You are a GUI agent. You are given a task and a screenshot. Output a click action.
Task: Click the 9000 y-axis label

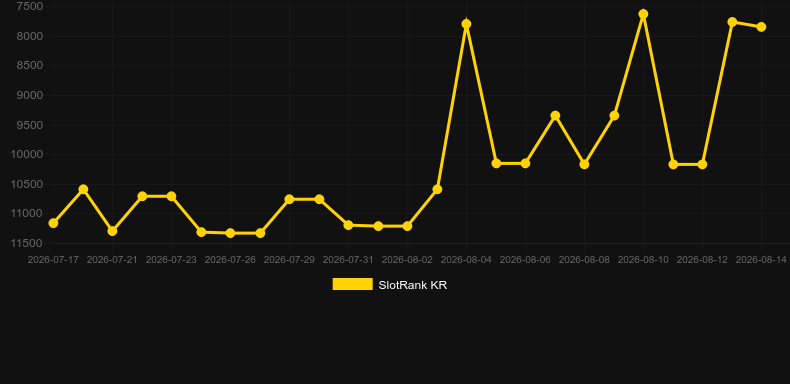pyautogui.click(x=30, y=95)
